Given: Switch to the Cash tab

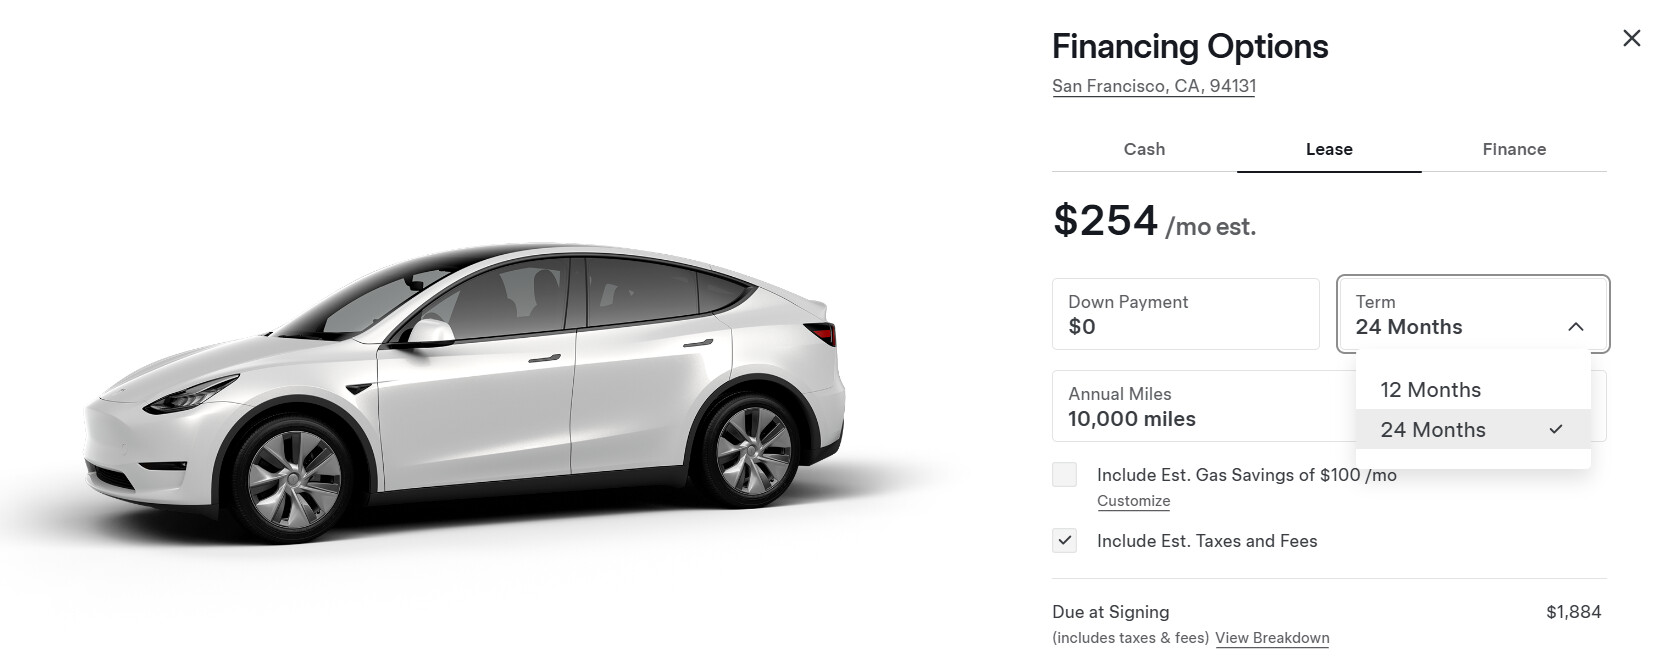Looking at the screenshot, I should [x=1144, y=149].
